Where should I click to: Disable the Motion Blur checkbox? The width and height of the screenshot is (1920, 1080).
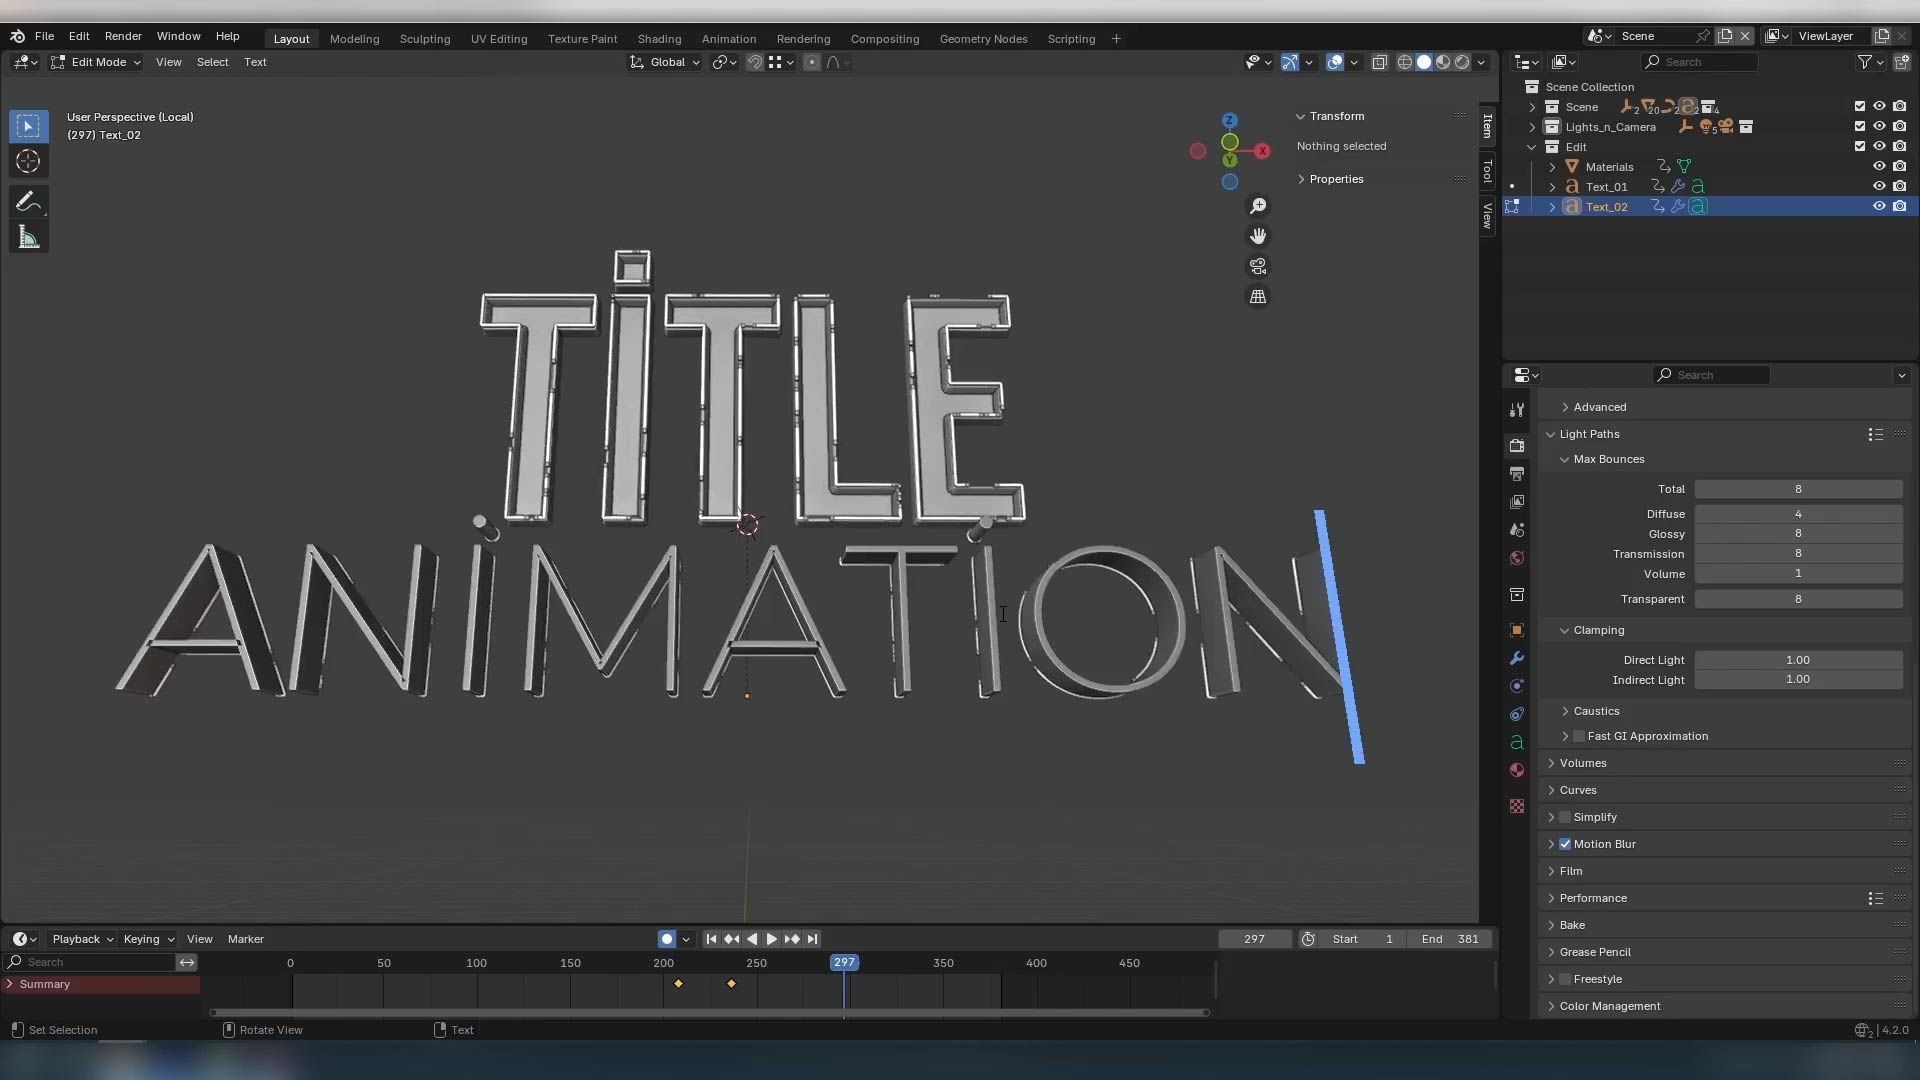coord(1565,844)
